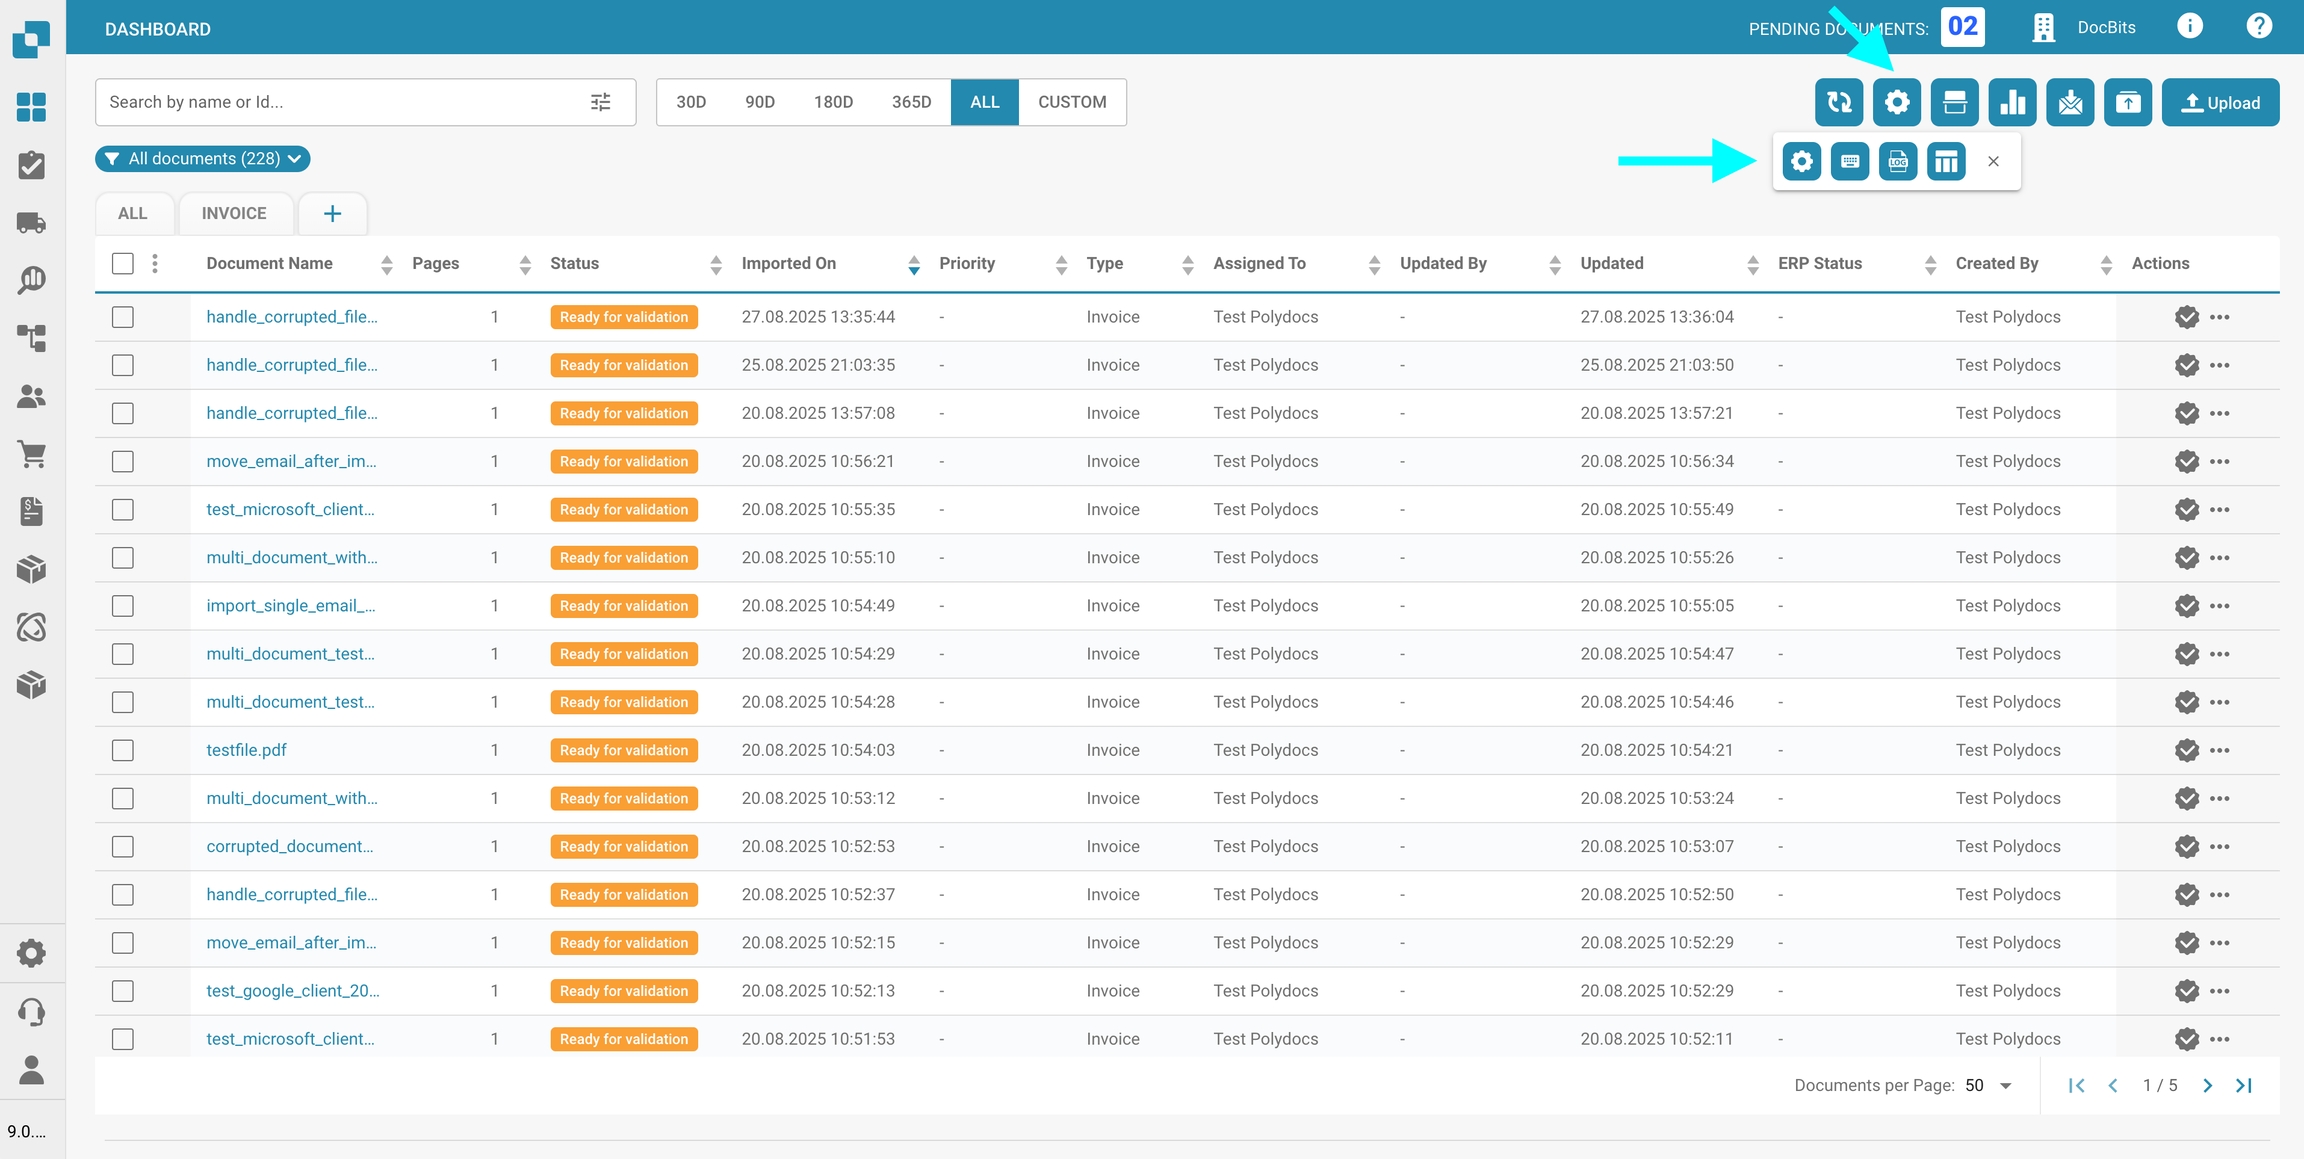Click the Upload button
2304x1159 pixels.
tap(2219, 102)
